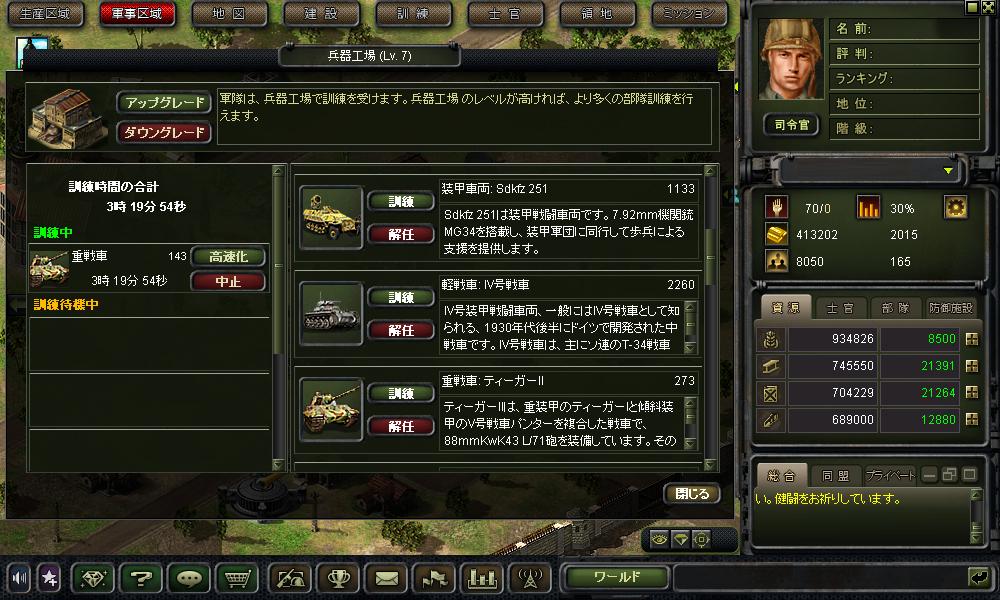Switch to the 部隊 tab
1000x600 pixels.
[895, 308]
